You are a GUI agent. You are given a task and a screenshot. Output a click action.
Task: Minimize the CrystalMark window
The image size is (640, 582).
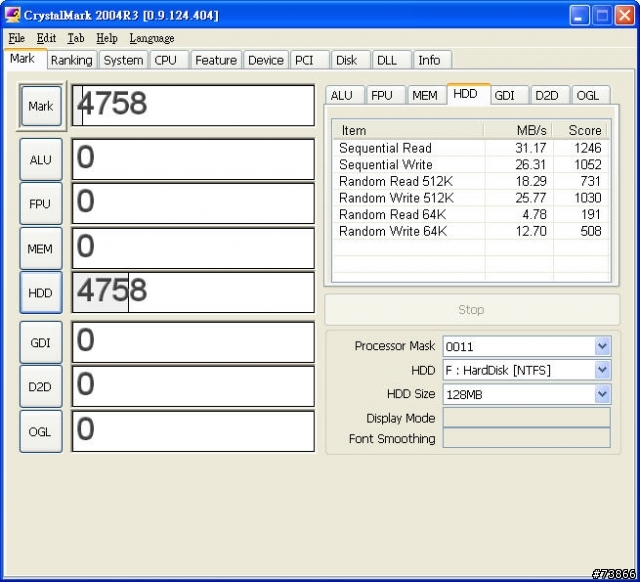tap(580, 16)
